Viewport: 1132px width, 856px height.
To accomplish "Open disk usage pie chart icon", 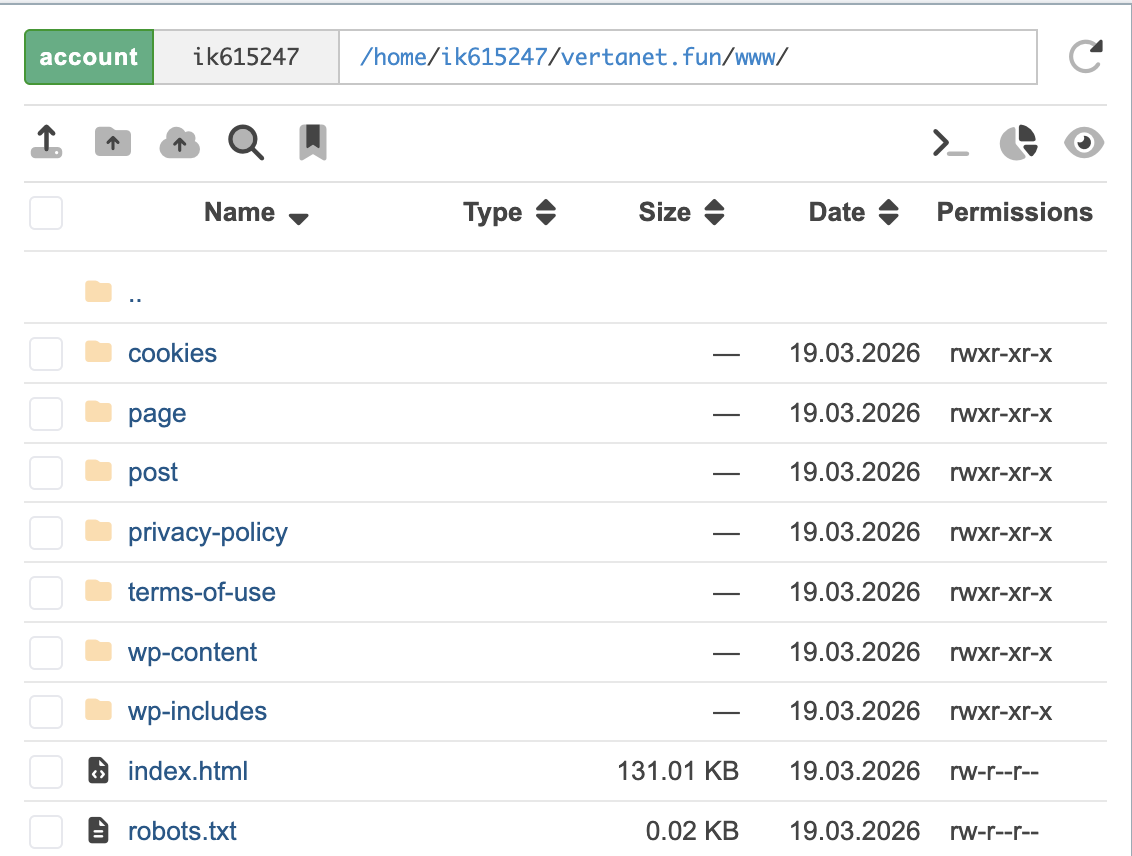I will (1018, 143).
